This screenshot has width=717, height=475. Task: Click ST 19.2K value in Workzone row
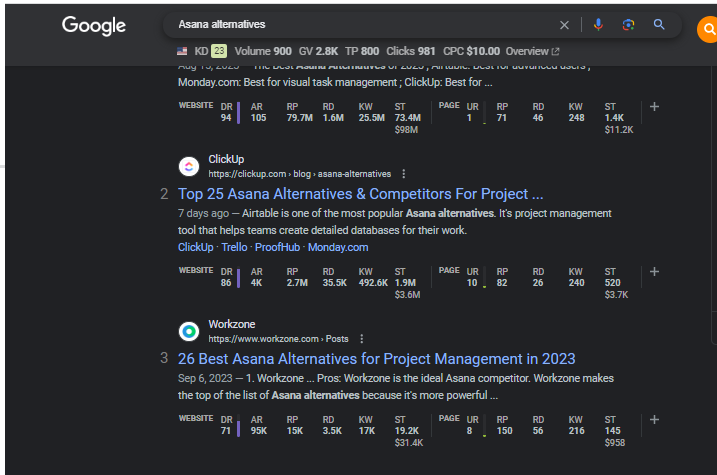point(407,431)
